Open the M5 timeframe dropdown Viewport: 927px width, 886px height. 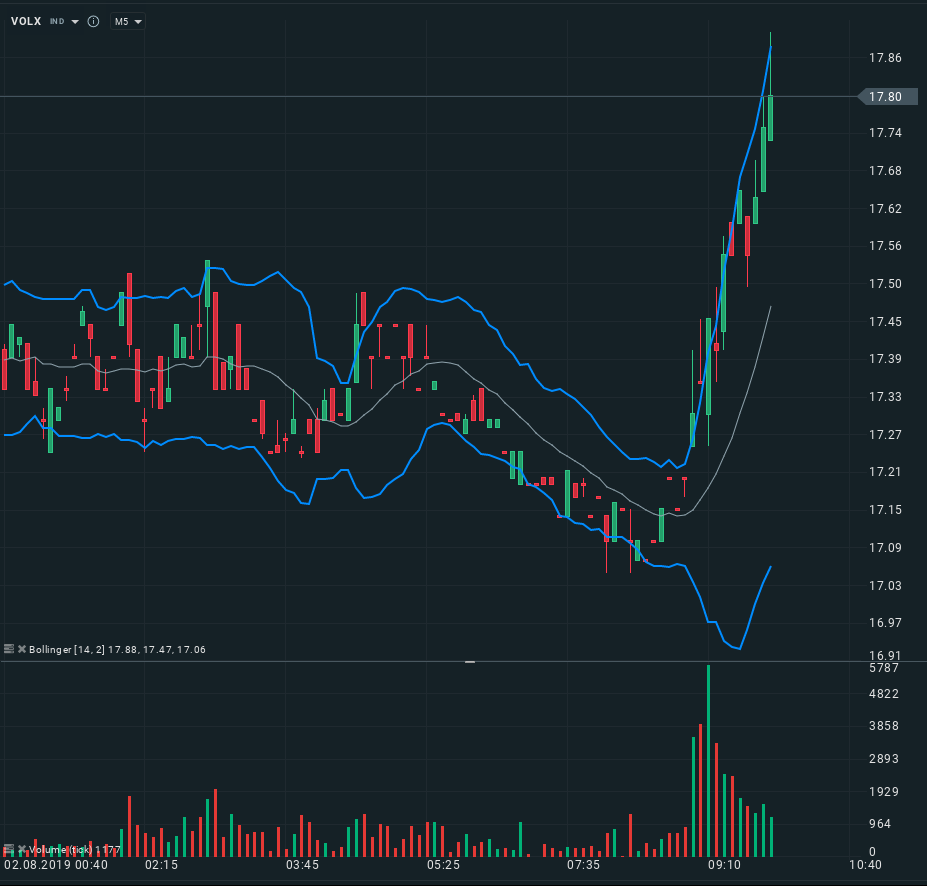pyautogui.click(x=128, y=21)
